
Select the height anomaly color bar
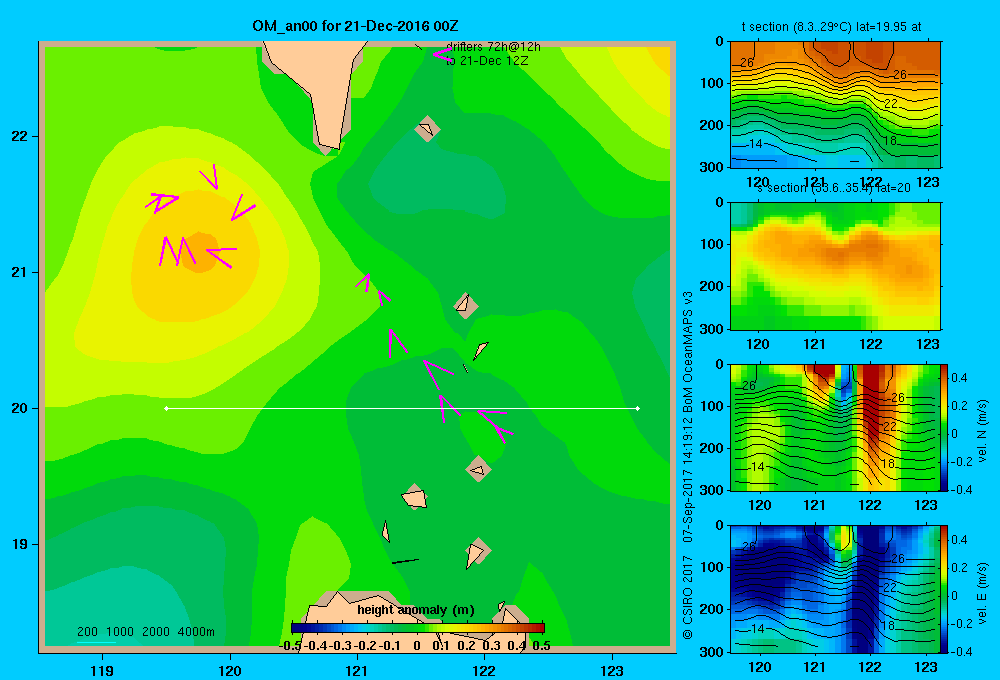click(418, 627)
